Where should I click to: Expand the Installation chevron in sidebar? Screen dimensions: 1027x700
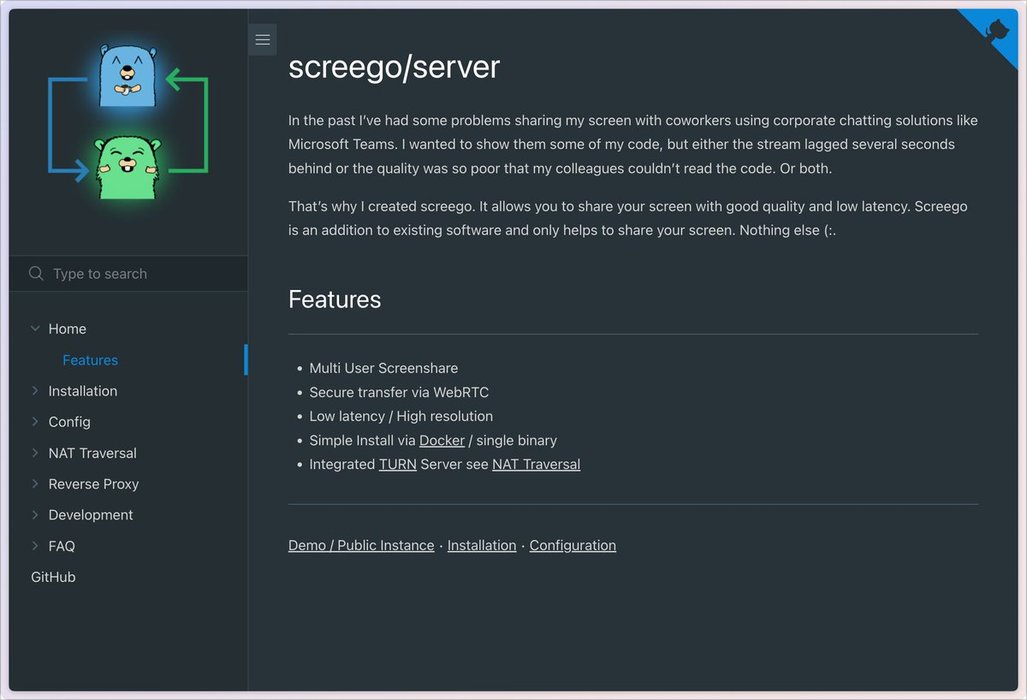click(x=35, y=391)
